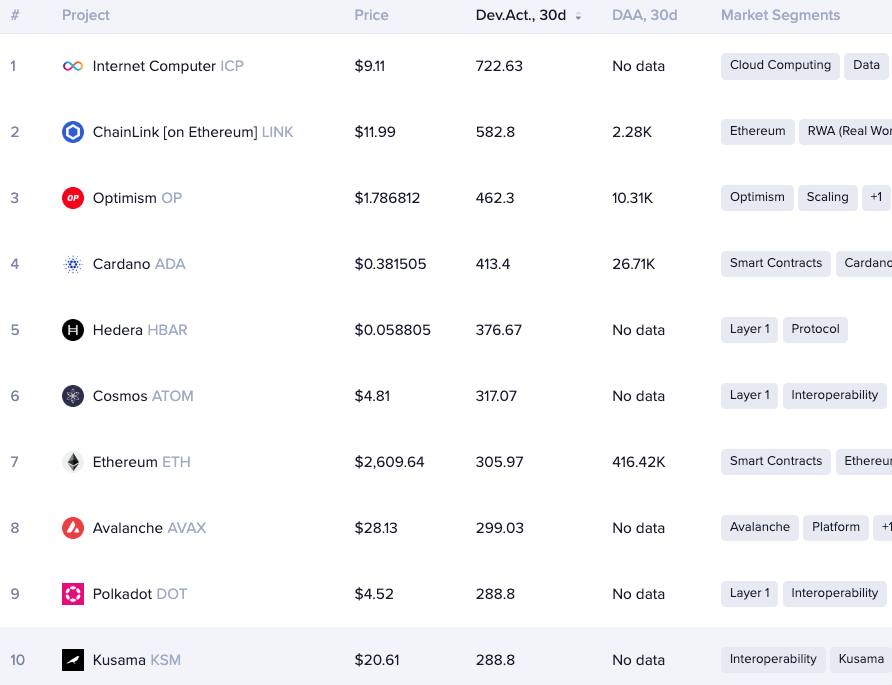The width and height of the screenshot is (892, 685).
Task: Select Smart Contracts tag in Cardano row
Action: [x=775, y=264]
